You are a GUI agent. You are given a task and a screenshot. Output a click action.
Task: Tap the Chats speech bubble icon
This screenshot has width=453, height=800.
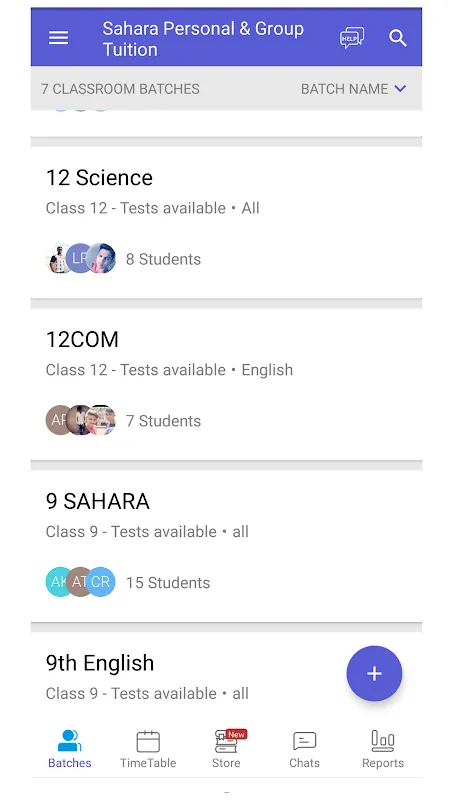coord(305,741)
